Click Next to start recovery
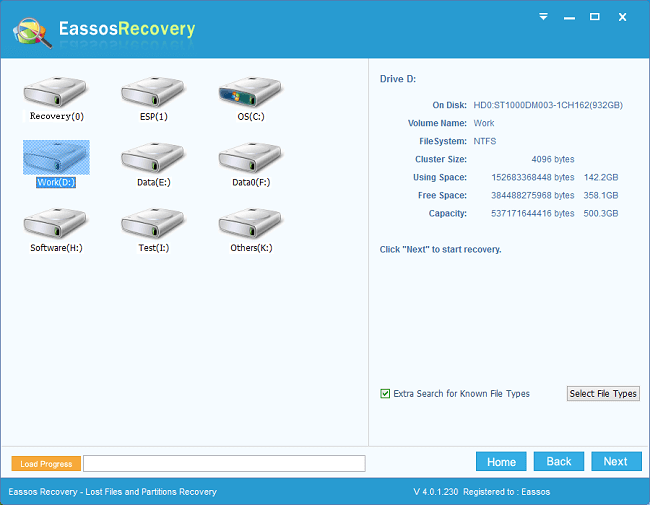 coord(616,461)
